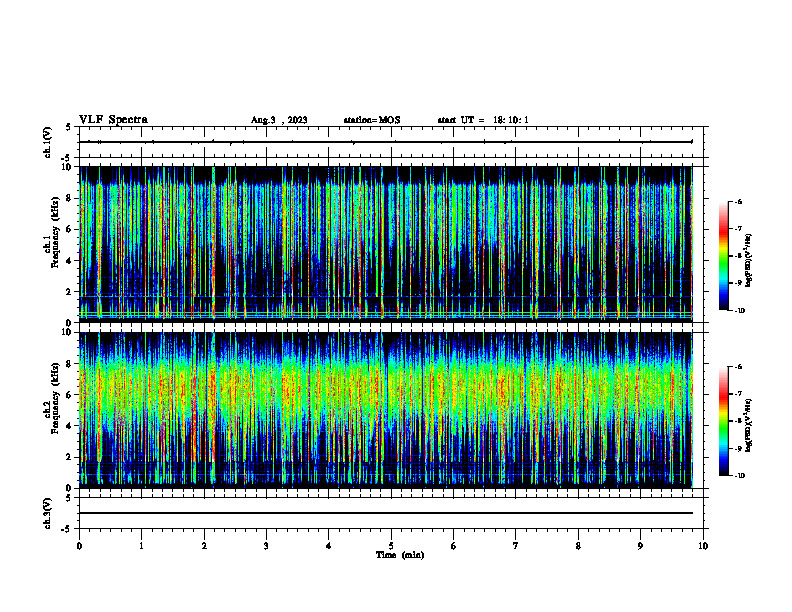
Task: Click time tick label "7" on x-axis
Action: coord(516,546)
